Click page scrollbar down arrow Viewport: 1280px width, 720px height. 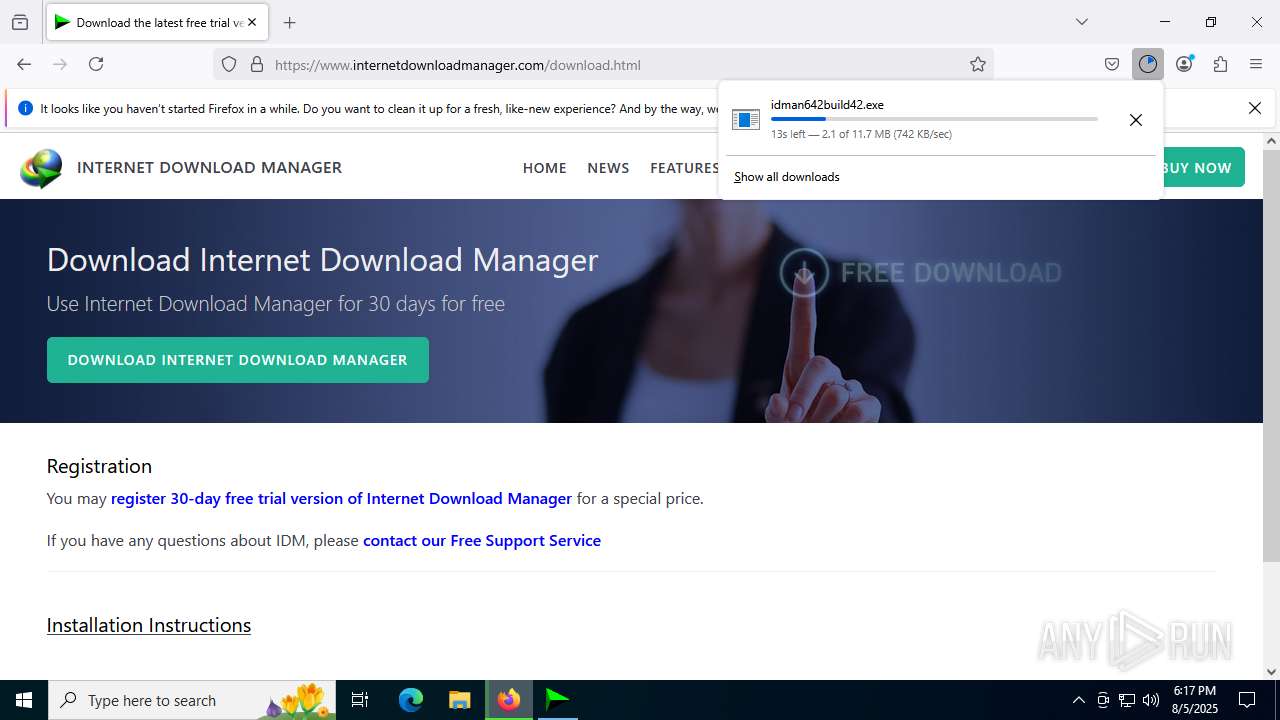tap(1271, 672)
